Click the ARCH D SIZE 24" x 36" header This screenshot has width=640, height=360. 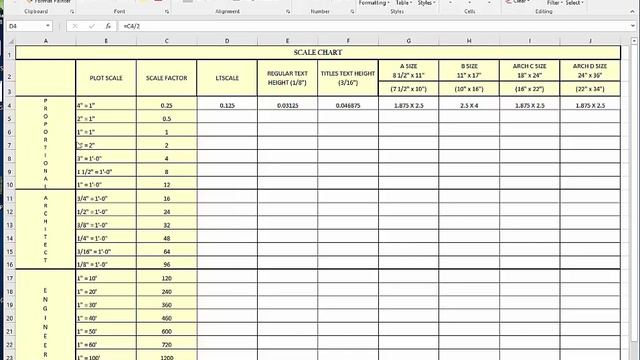[x=590, y=71]
